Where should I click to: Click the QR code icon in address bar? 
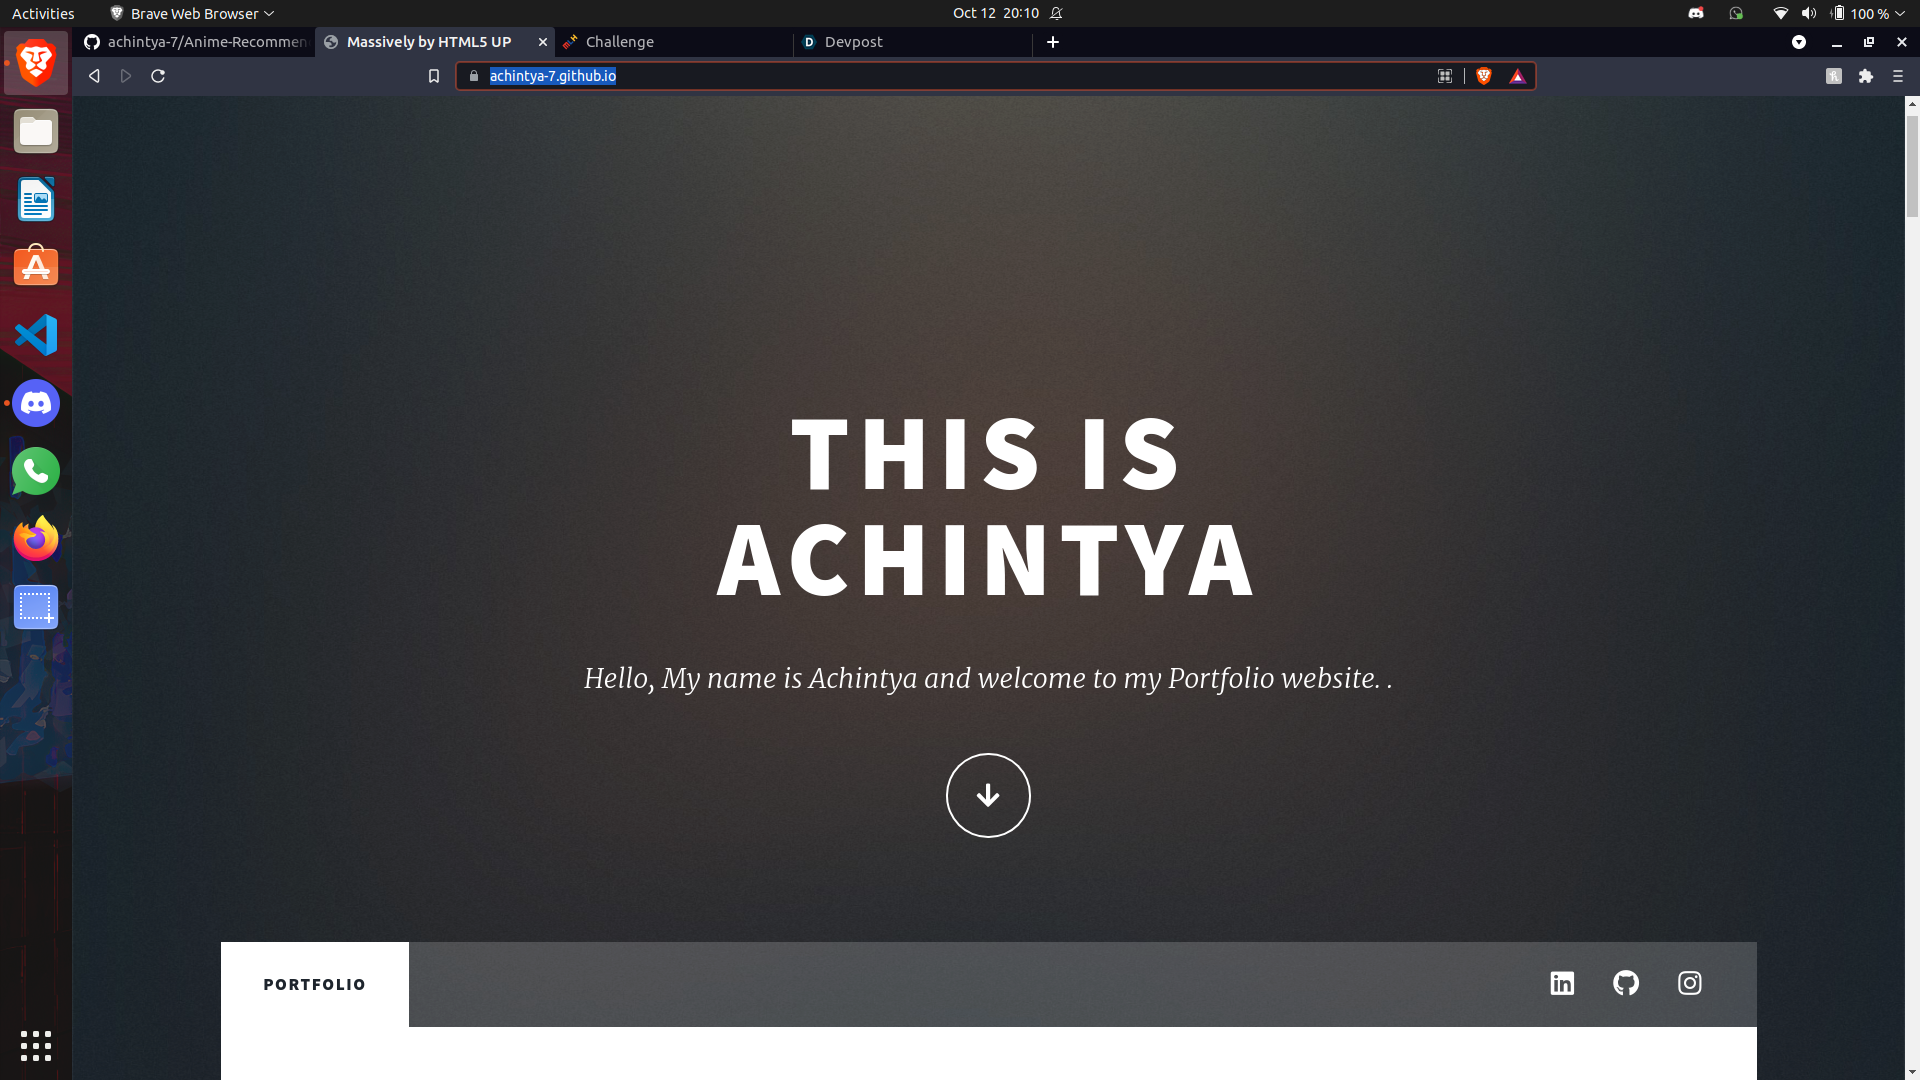(1445, 76)
